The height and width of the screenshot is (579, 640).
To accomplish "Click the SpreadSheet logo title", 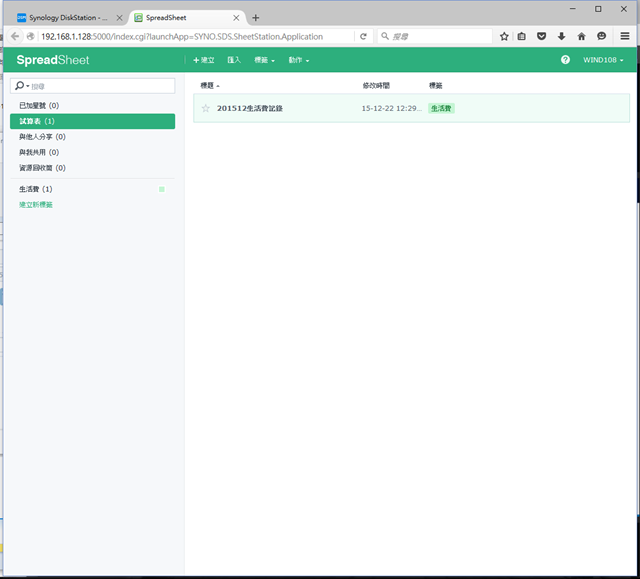I will pos(53,60).
